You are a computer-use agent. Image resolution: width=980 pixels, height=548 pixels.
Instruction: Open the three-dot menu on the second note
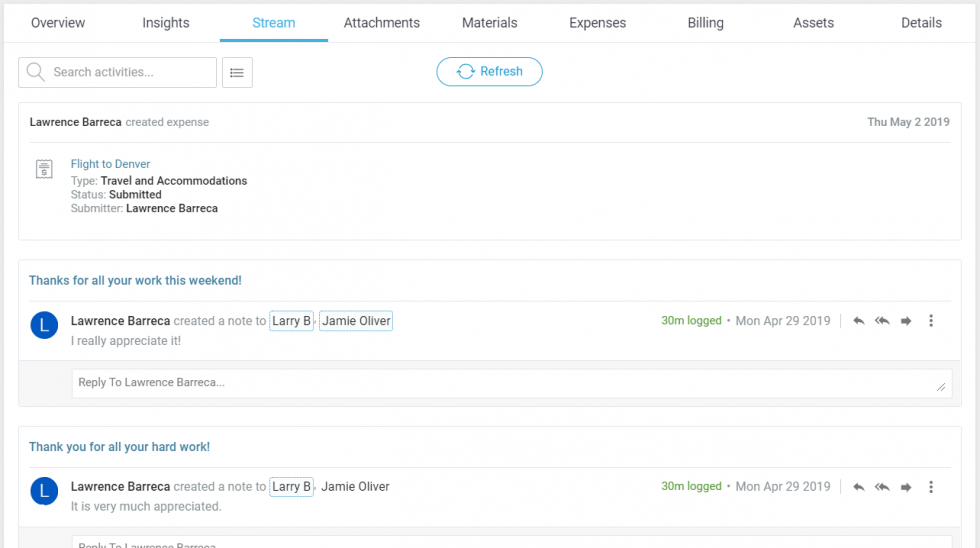931,487
